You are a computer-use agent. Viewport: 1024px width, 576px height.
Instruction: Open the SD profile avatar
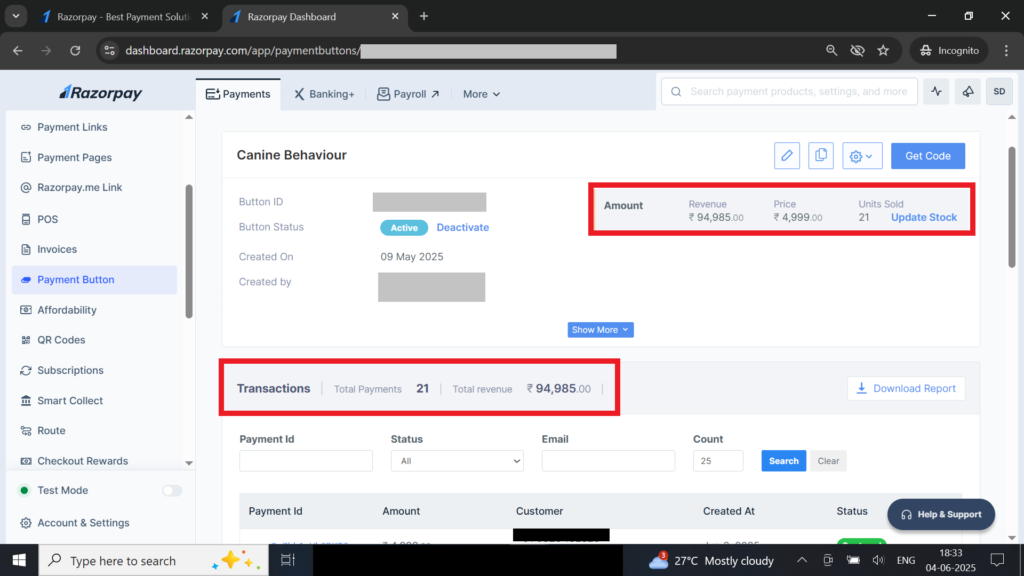[x=999, y=92]
